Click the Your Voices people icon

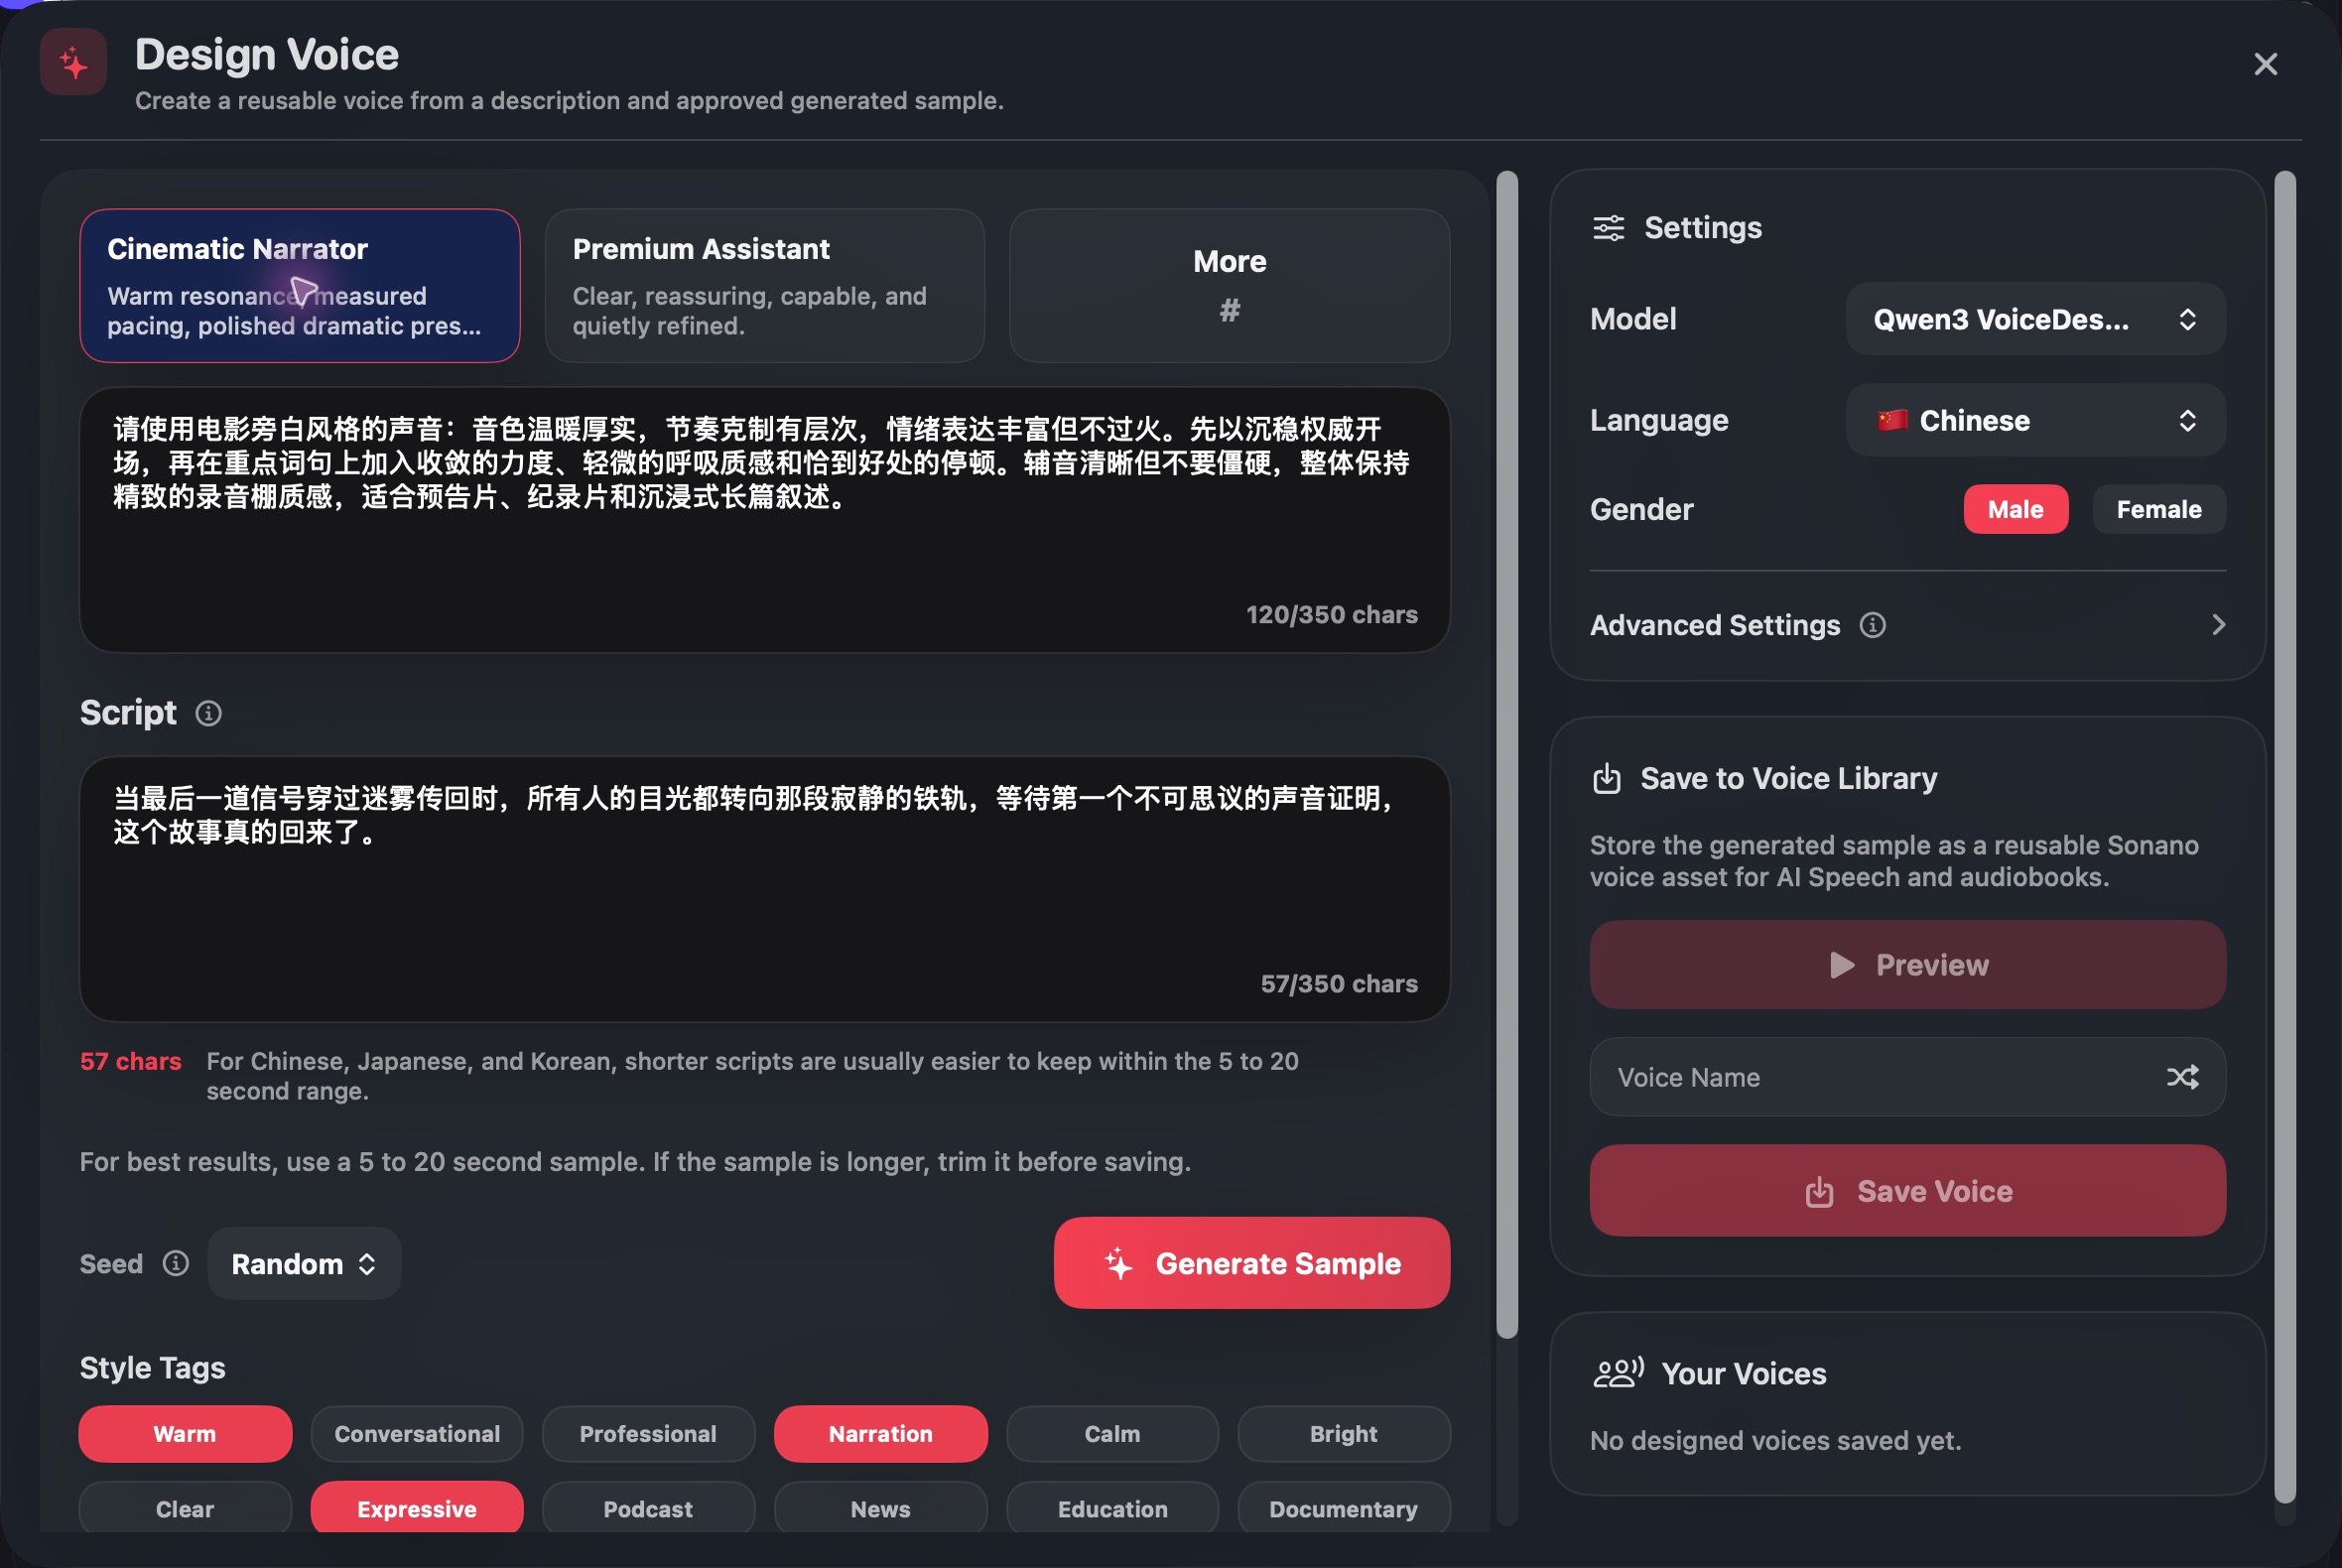click(x=1618, y=1373)
